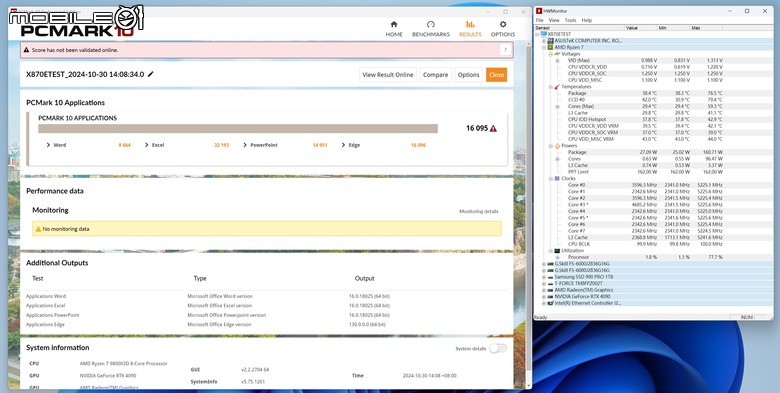
Task: Expand the Samsung SSD 990 PRO 1TB node
Action: point(544,277)
